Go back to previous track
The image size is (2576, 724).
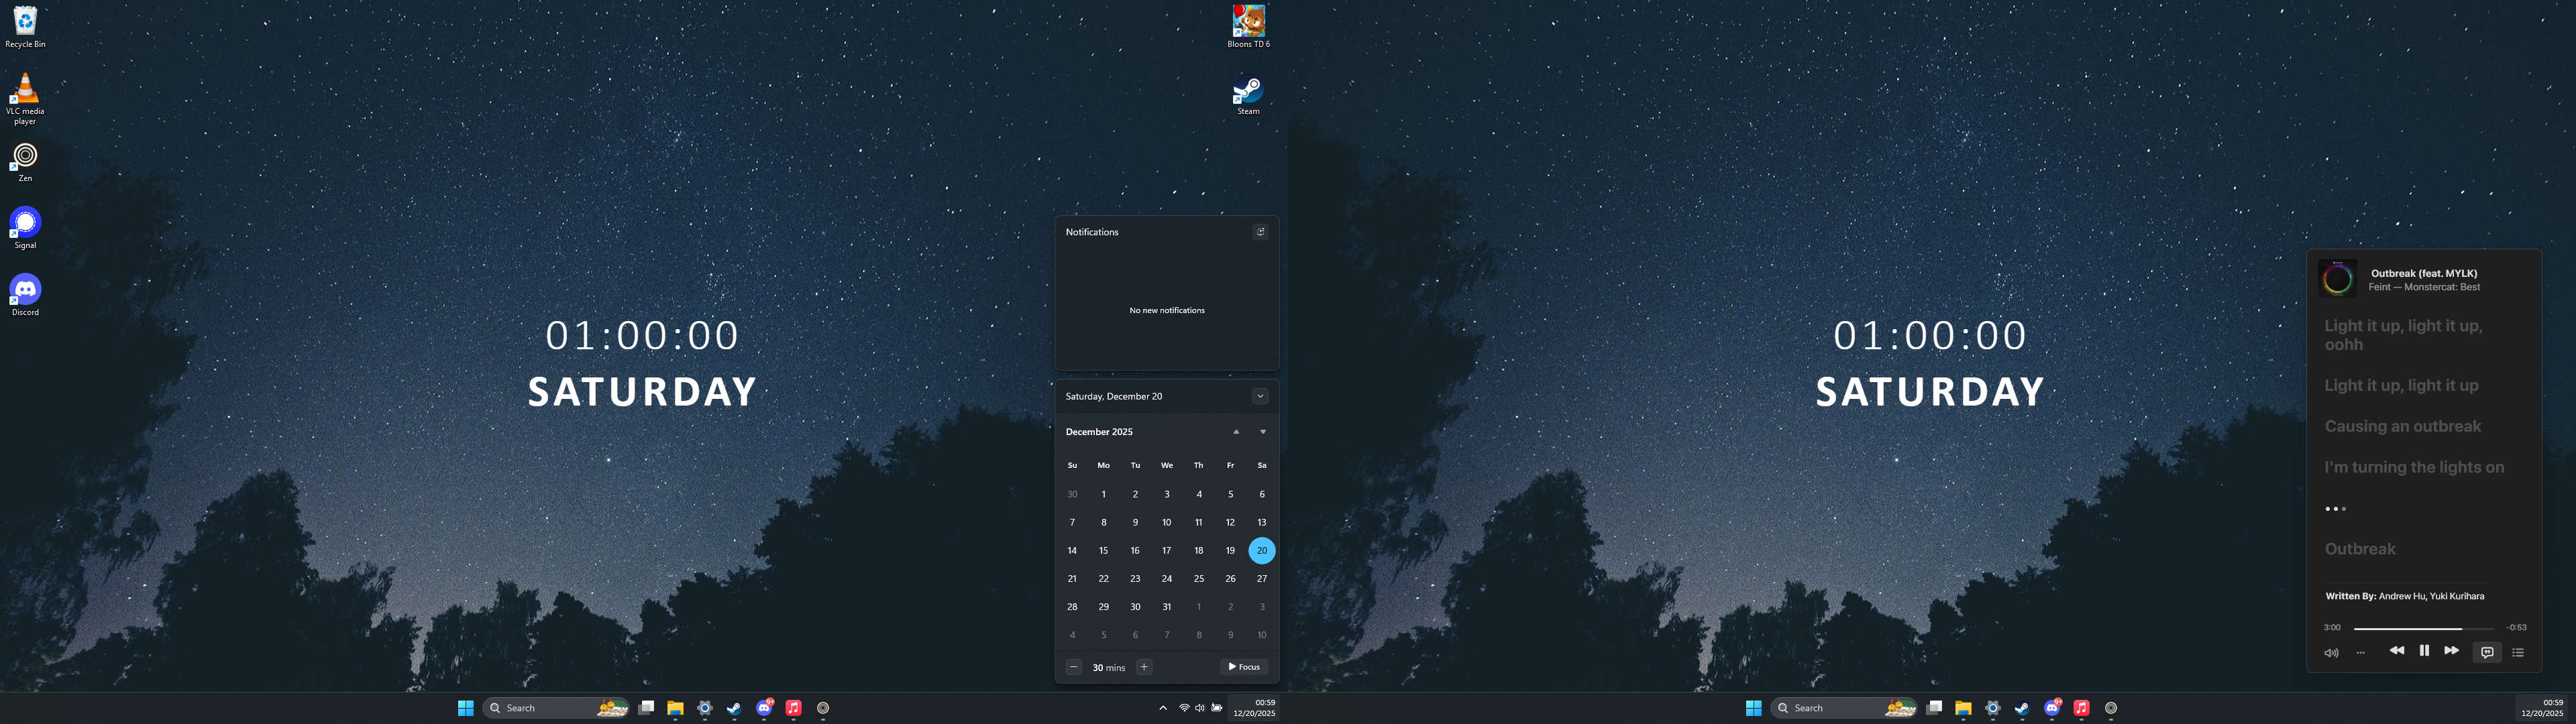click(2397, 651)
